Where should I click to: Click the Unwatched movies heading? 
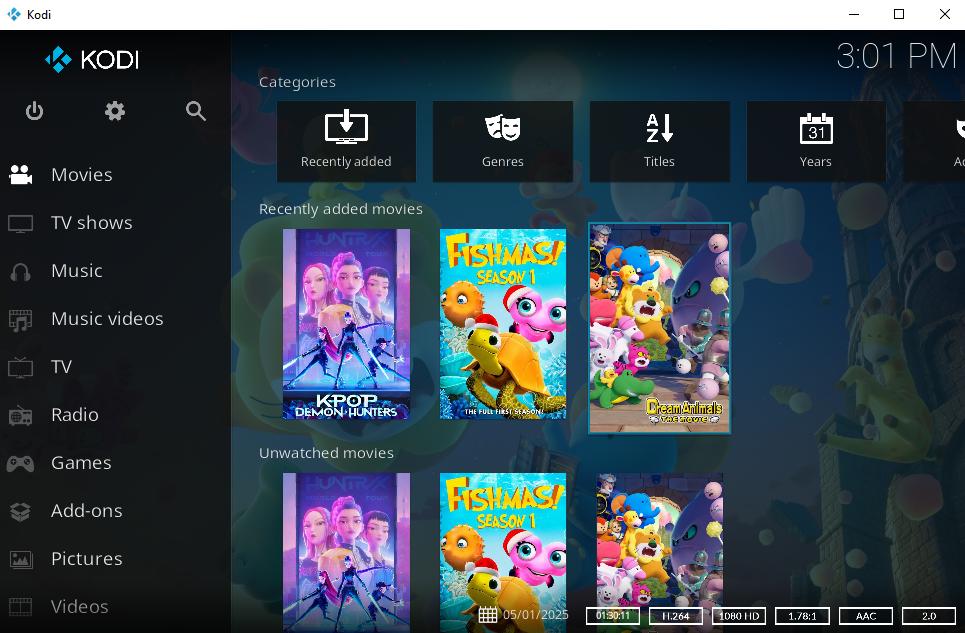(x=326, y=453)
